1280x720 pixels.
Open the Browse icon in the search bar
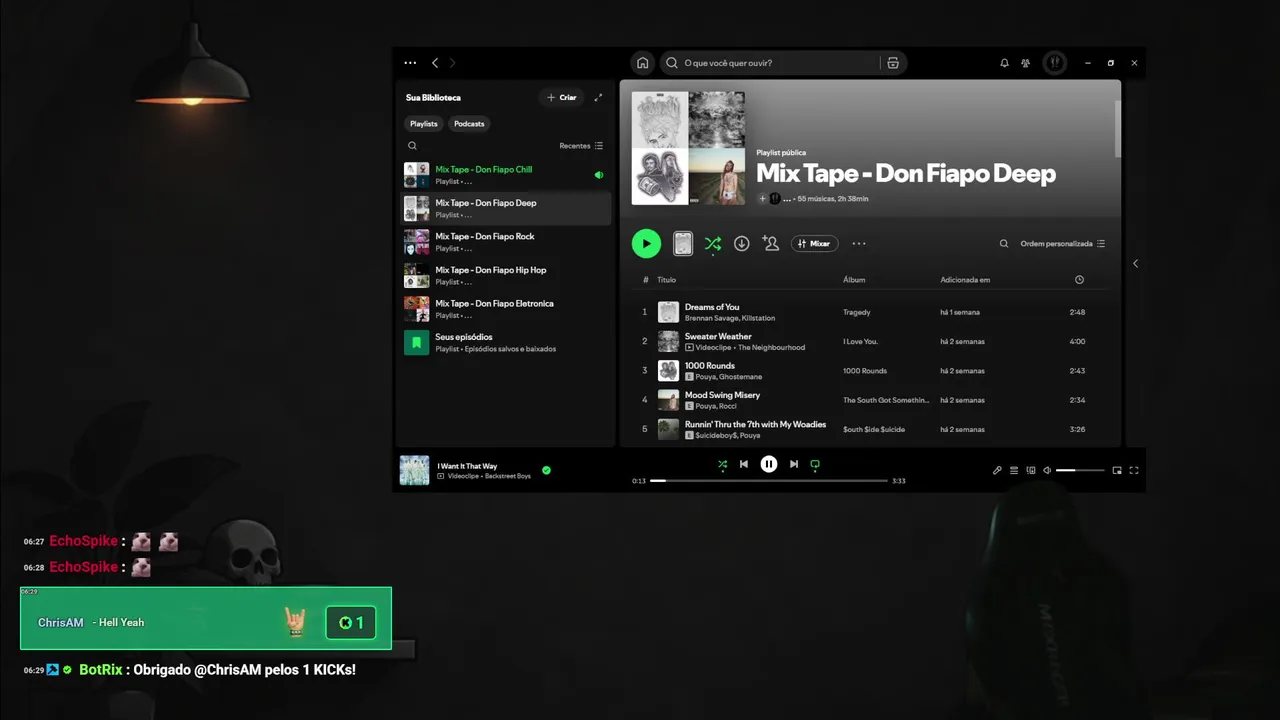893,63
